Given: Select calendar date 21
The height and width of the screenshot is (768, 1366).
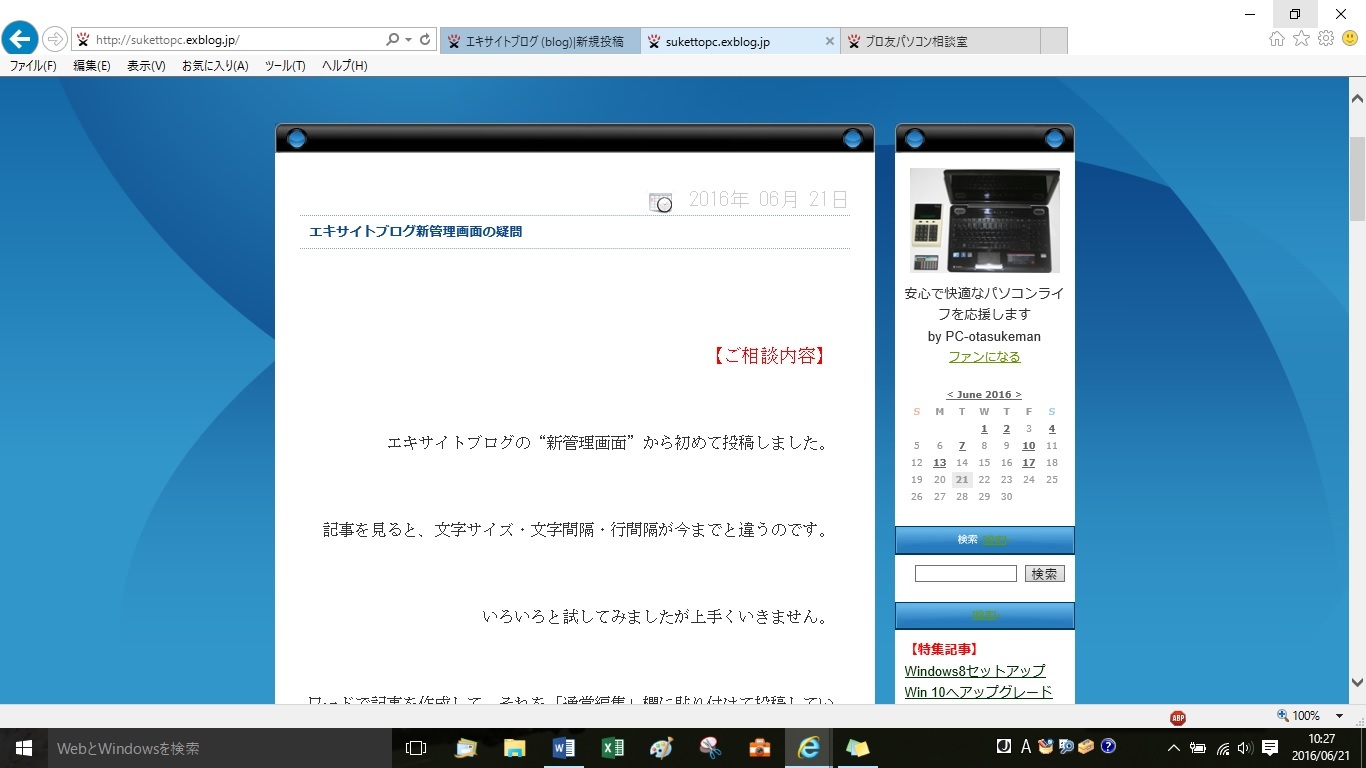Looking at the screenshot, I should pyautogui.click(x=961, y=480).
